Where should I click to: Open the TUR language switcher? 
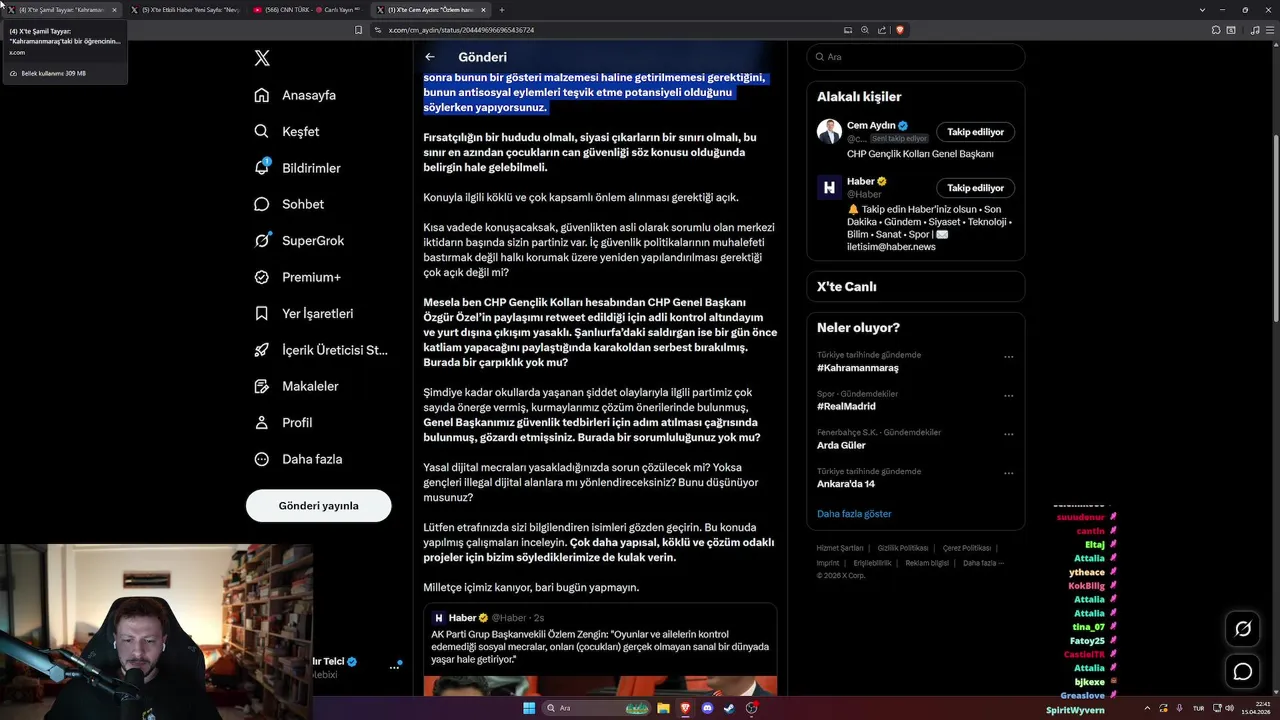(x=1198, y=708)
